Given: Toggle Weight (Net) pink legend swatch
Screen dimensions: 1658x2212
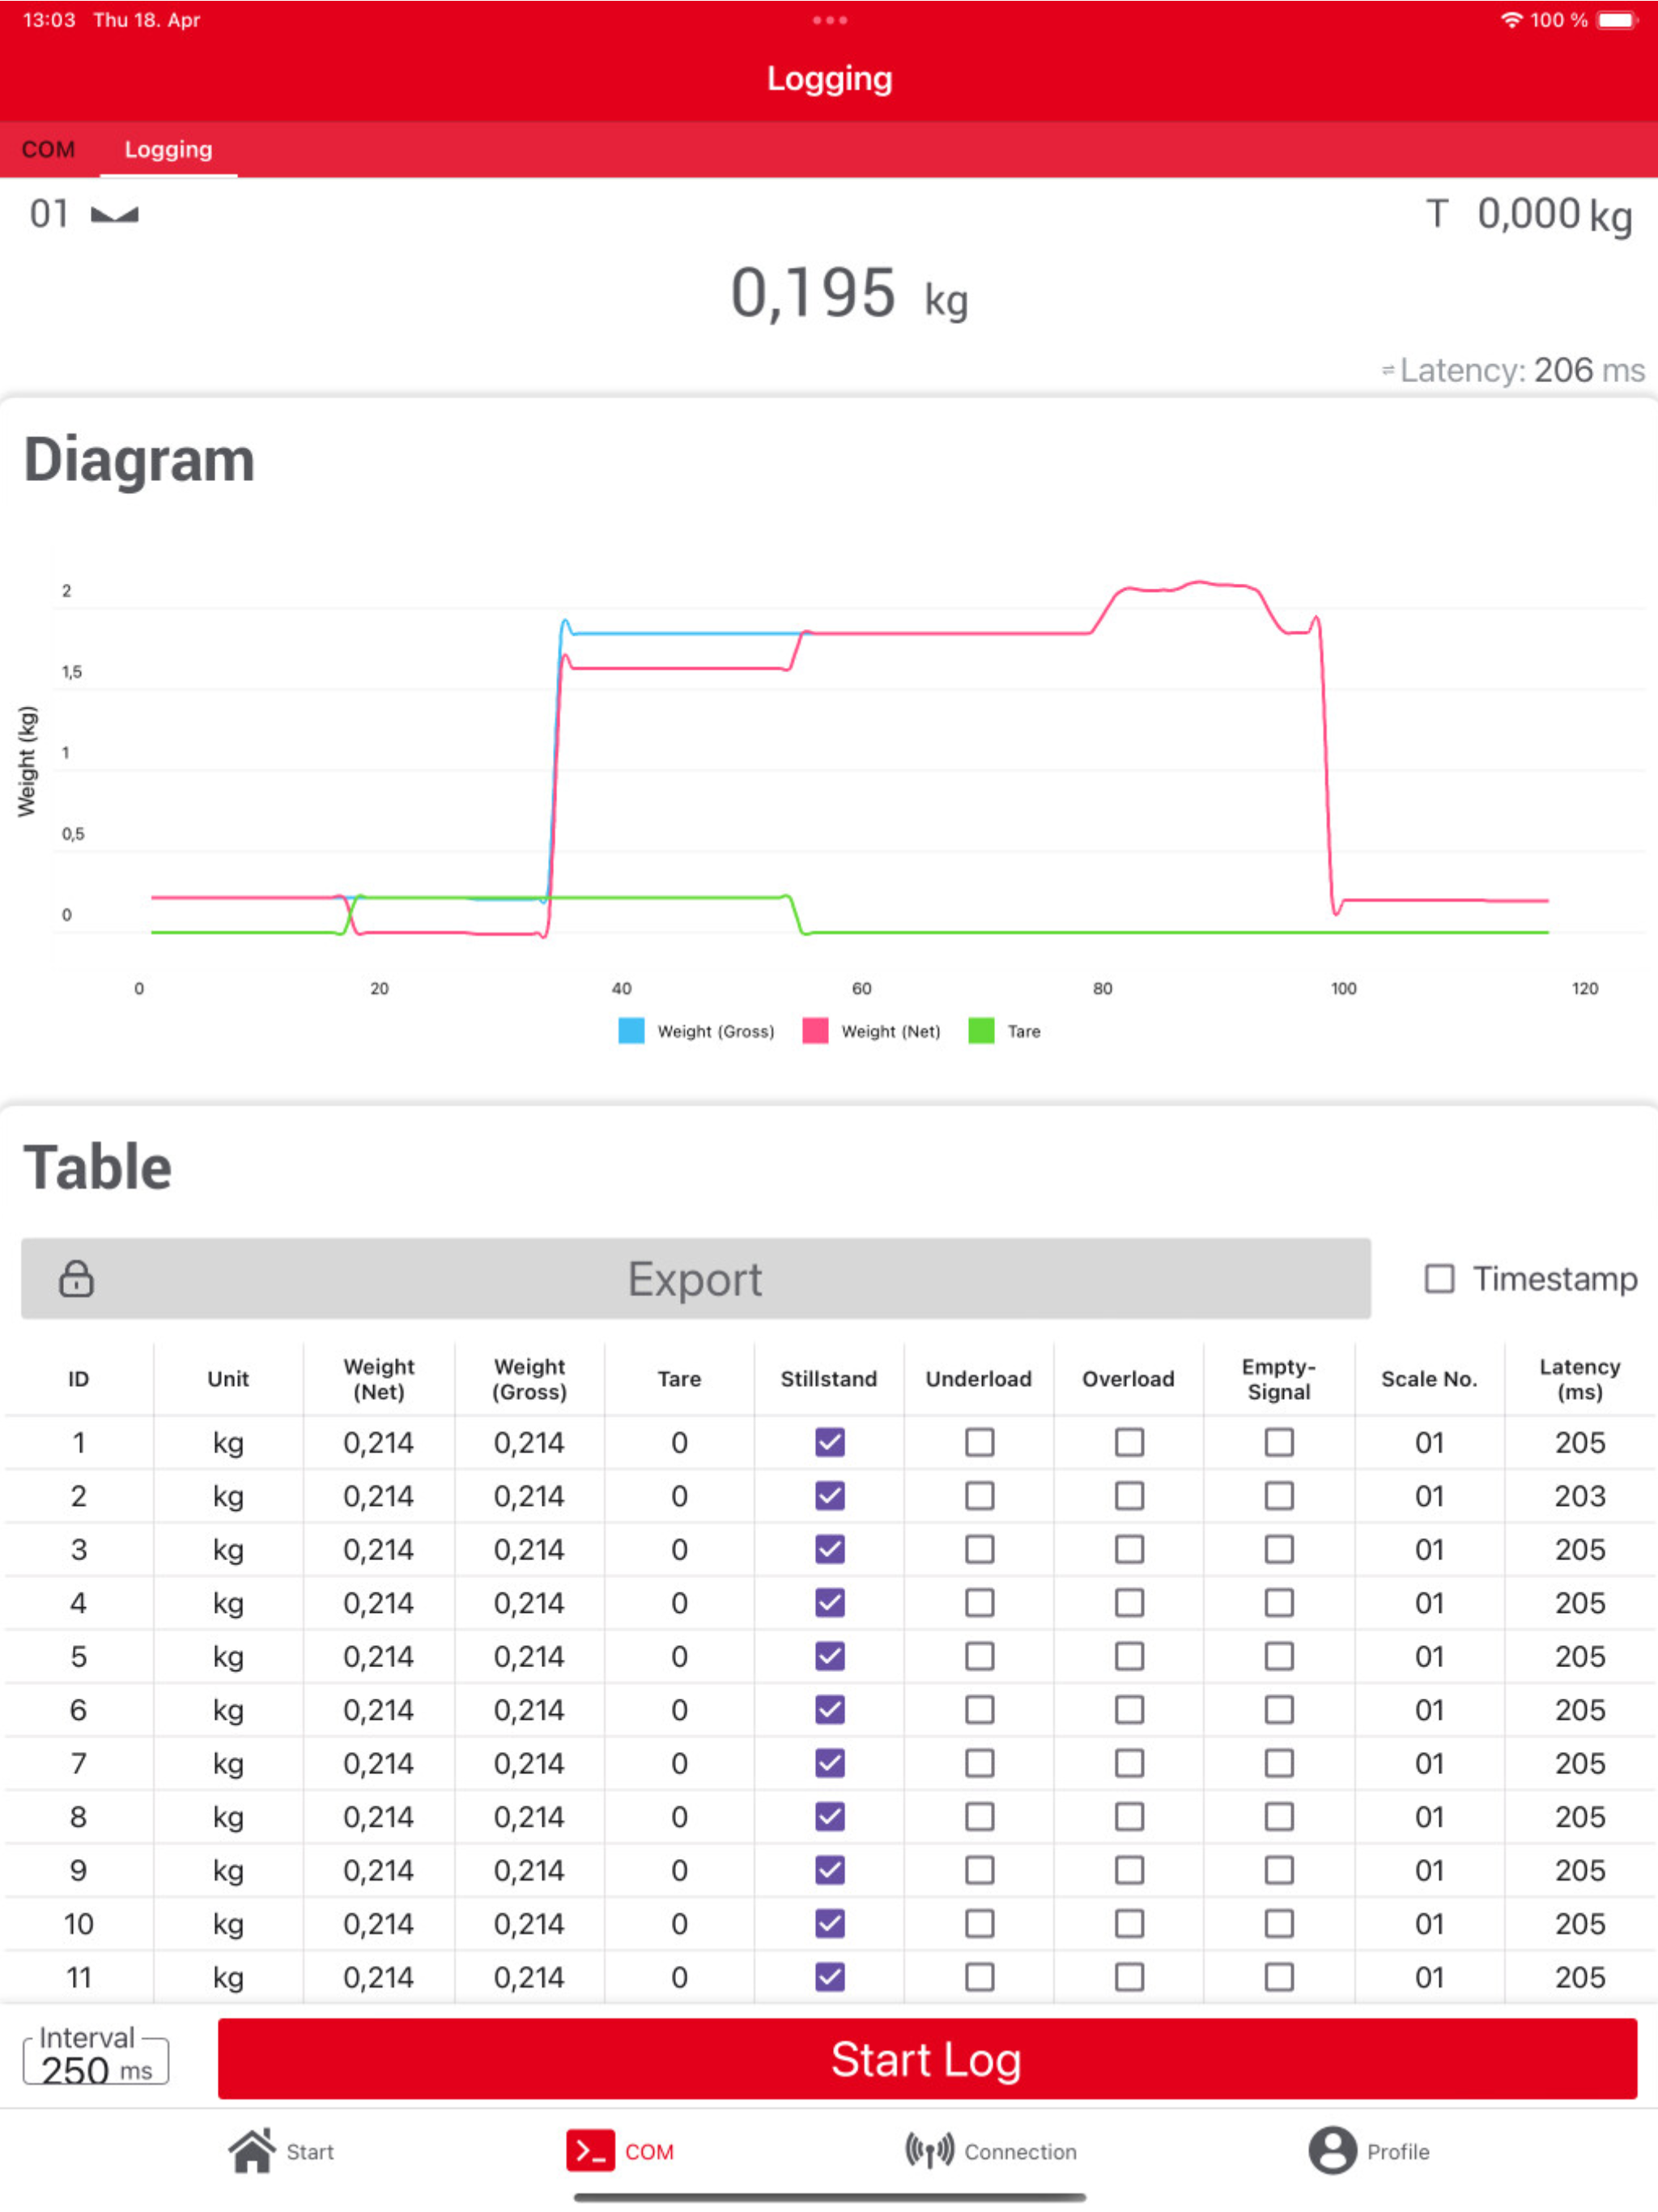Looking at the screenshot, I should (815, 1031).
